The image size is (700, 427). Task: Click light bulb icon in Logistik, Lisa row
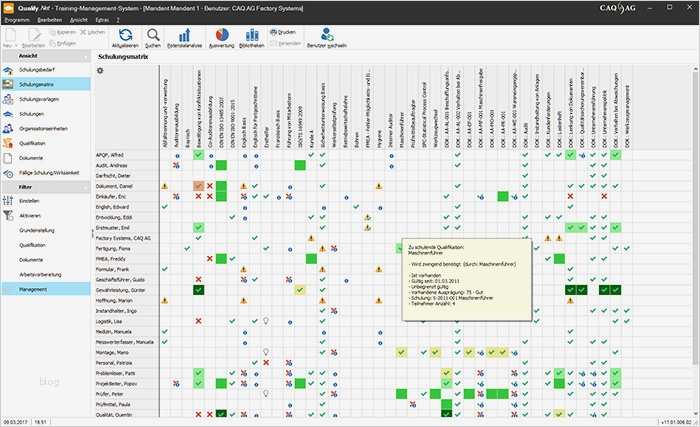[x=266, y=321]
